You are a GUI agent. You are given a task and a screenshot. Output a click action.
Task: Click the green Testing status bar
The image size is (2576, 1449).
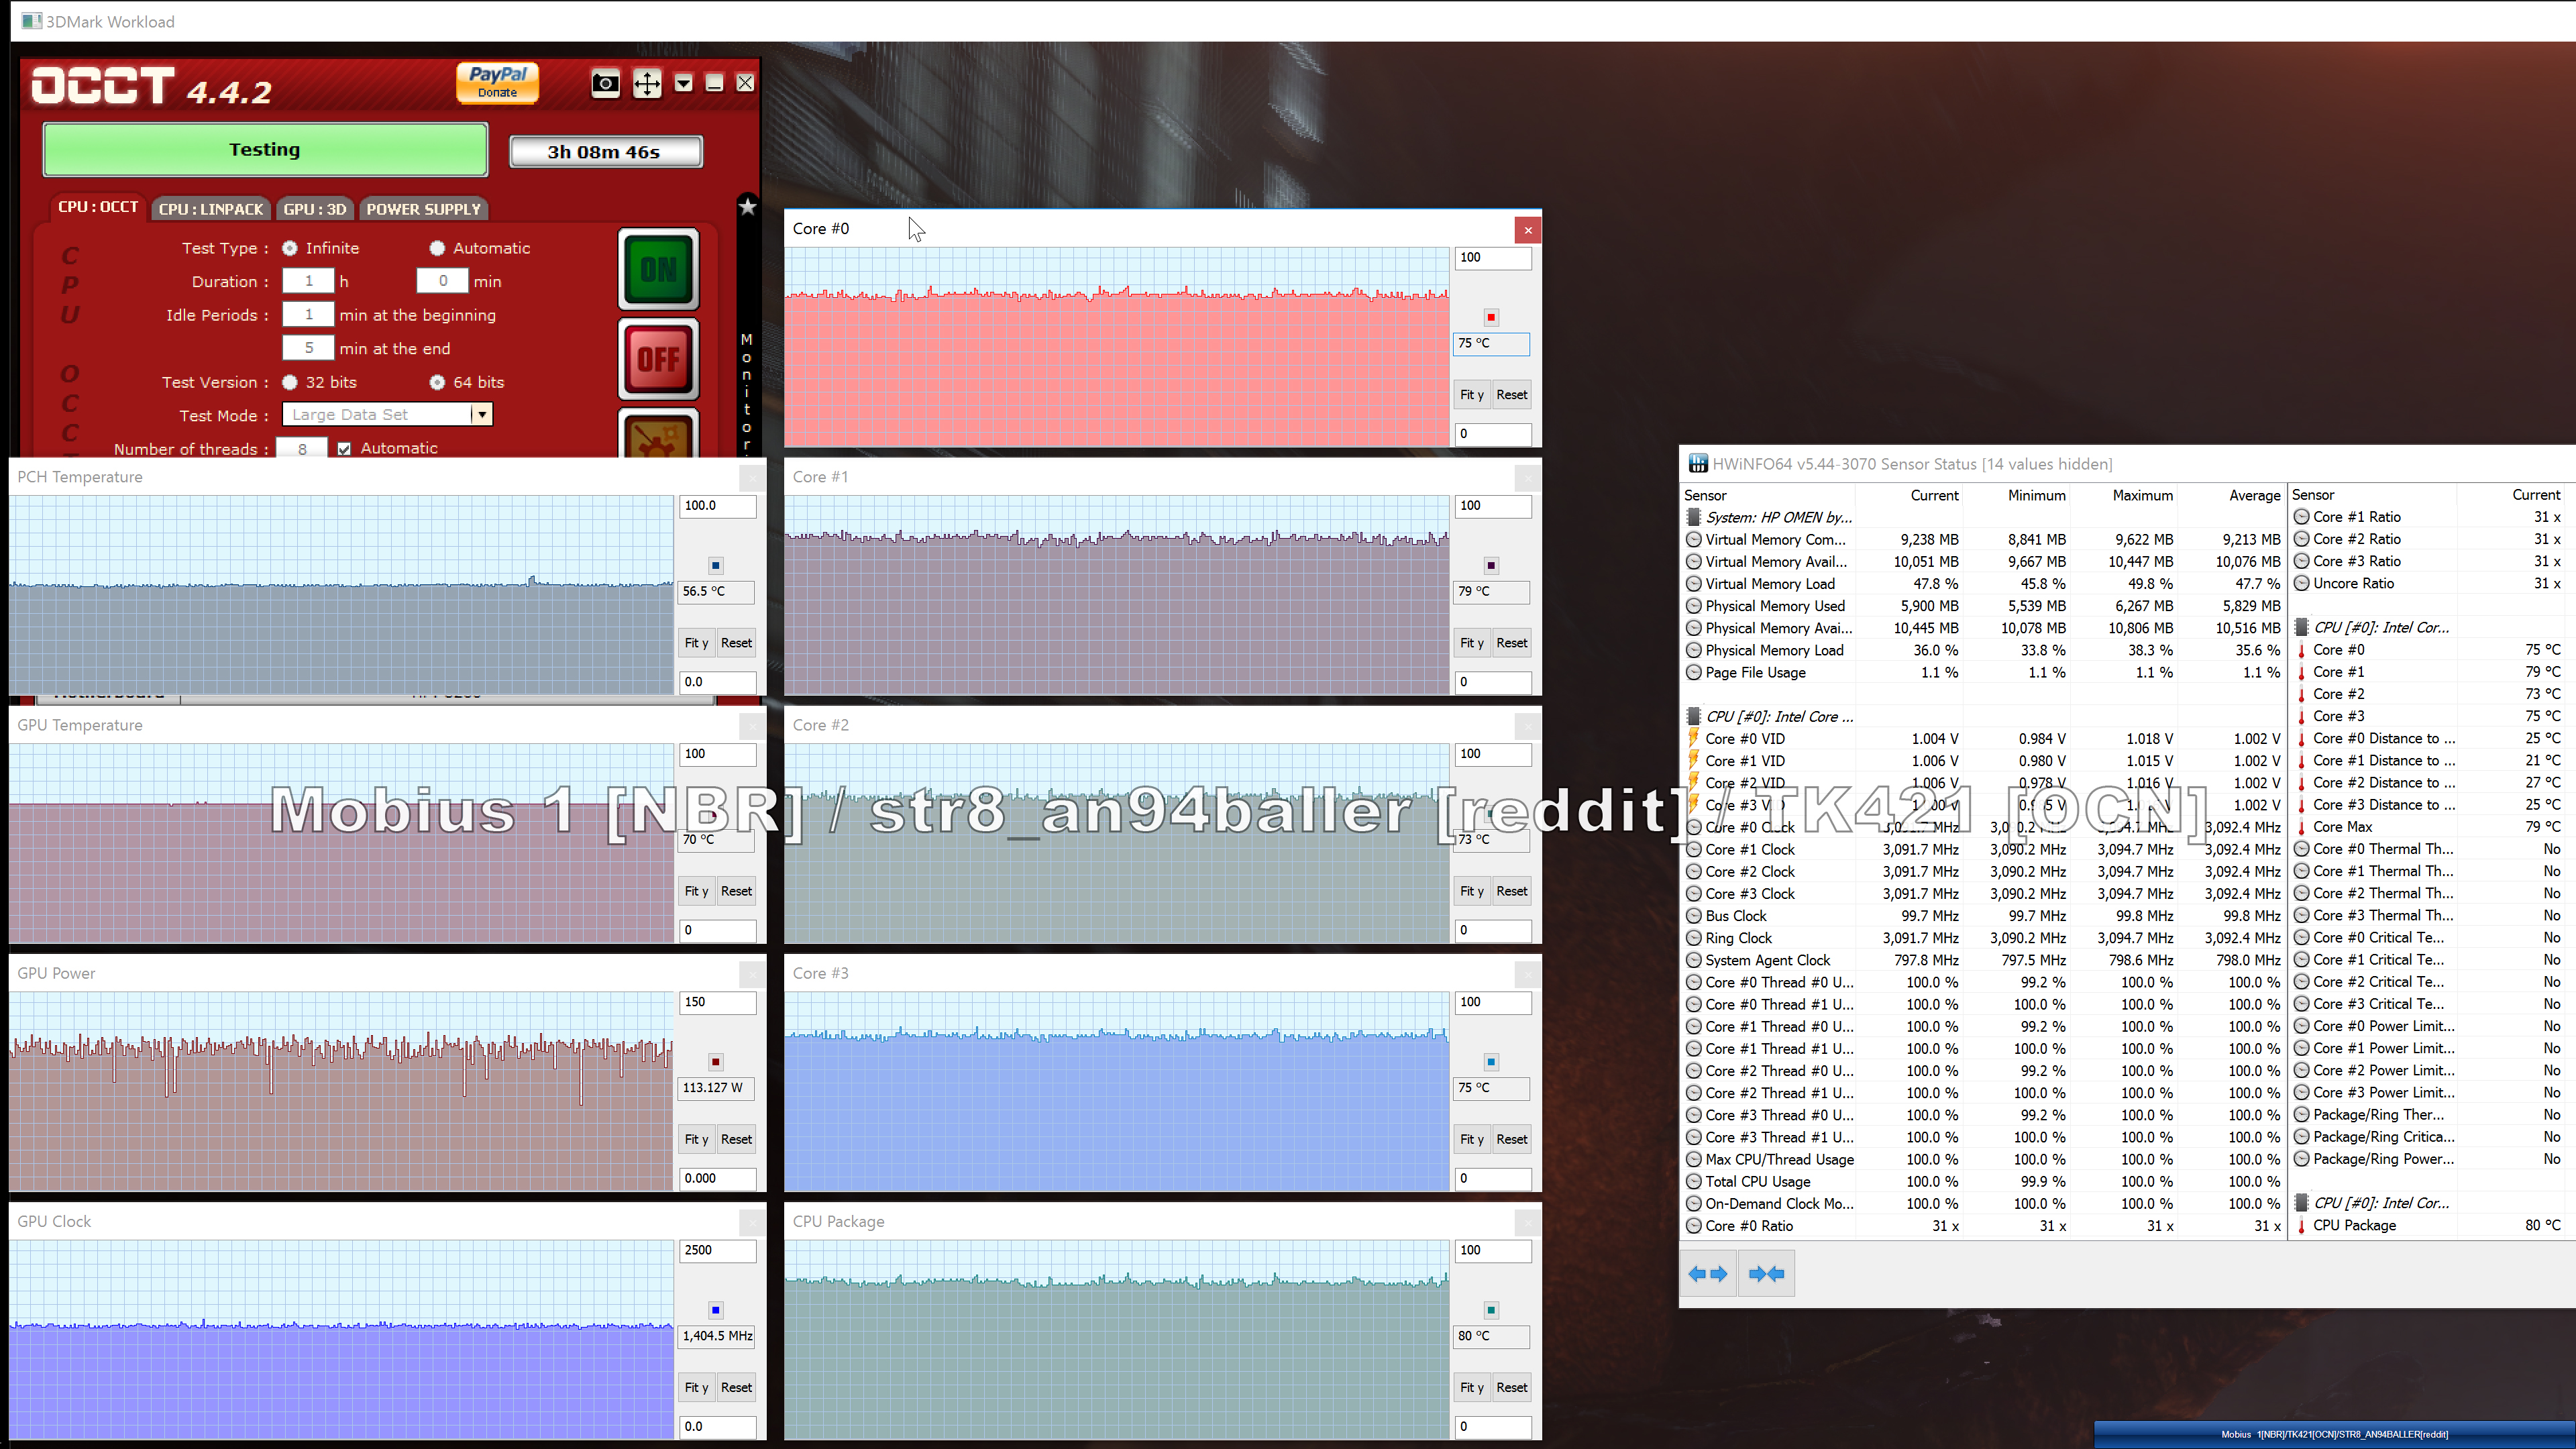pyautogui.click(x=265, y=150)
